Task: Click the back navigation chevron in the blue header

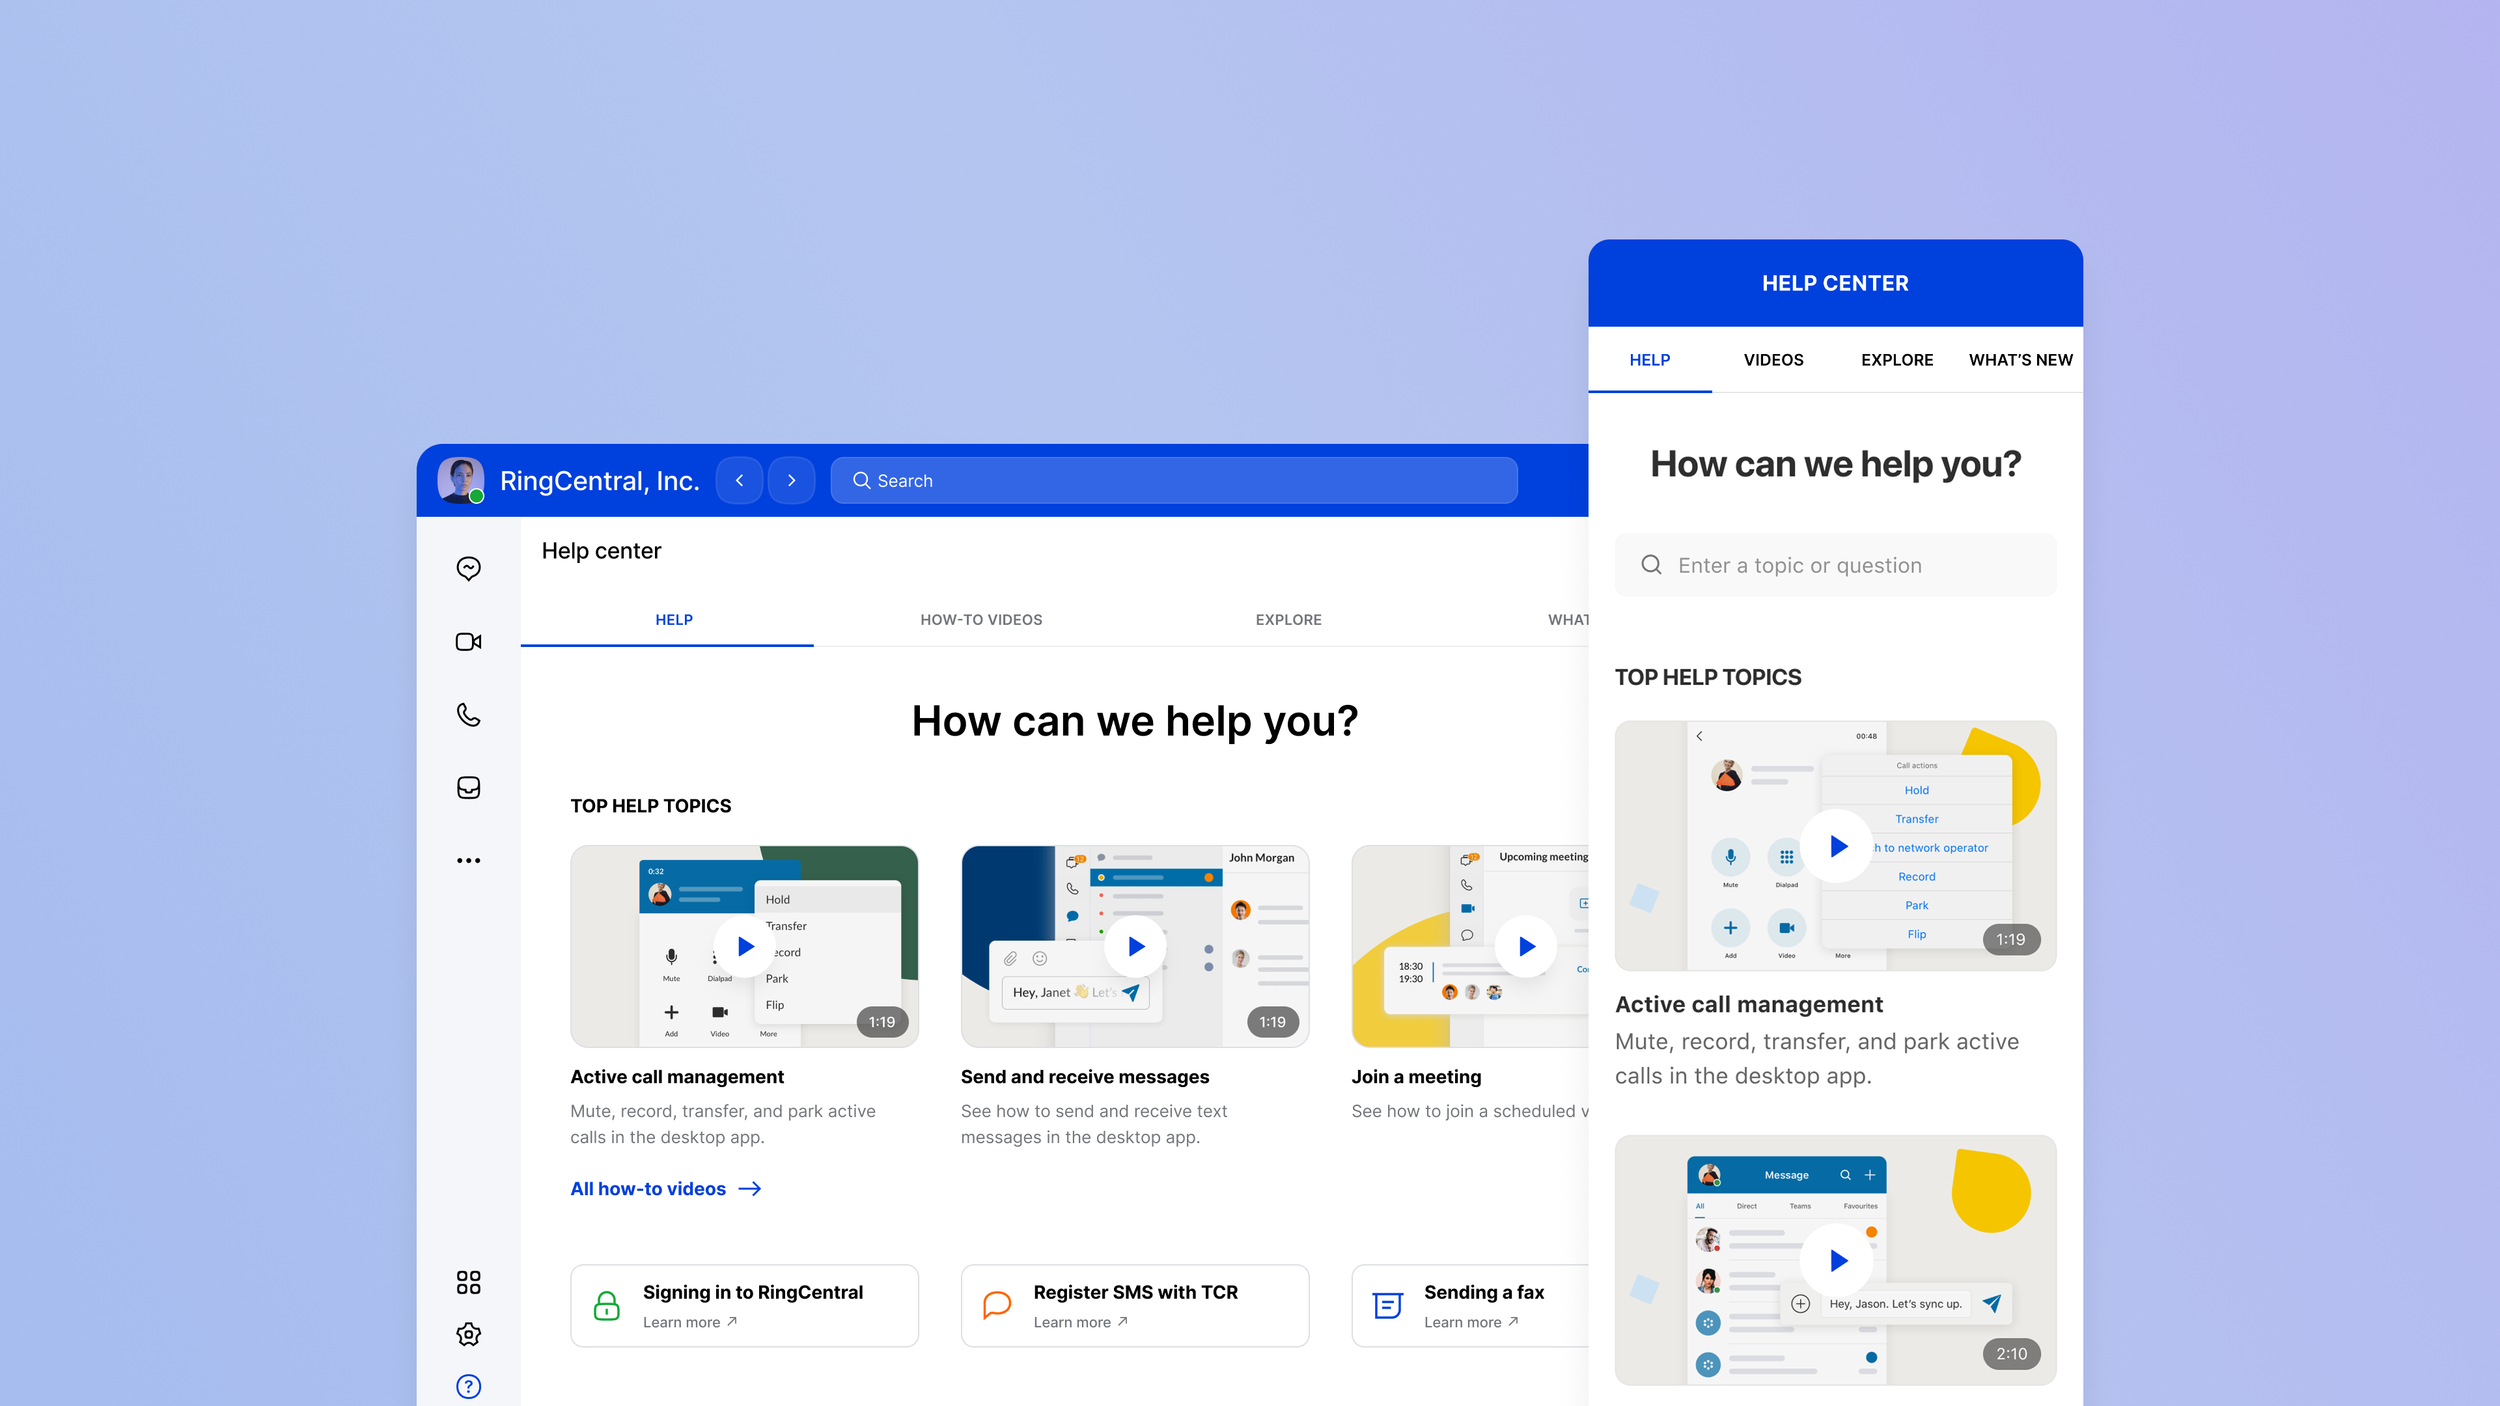Action: point(739,480)
